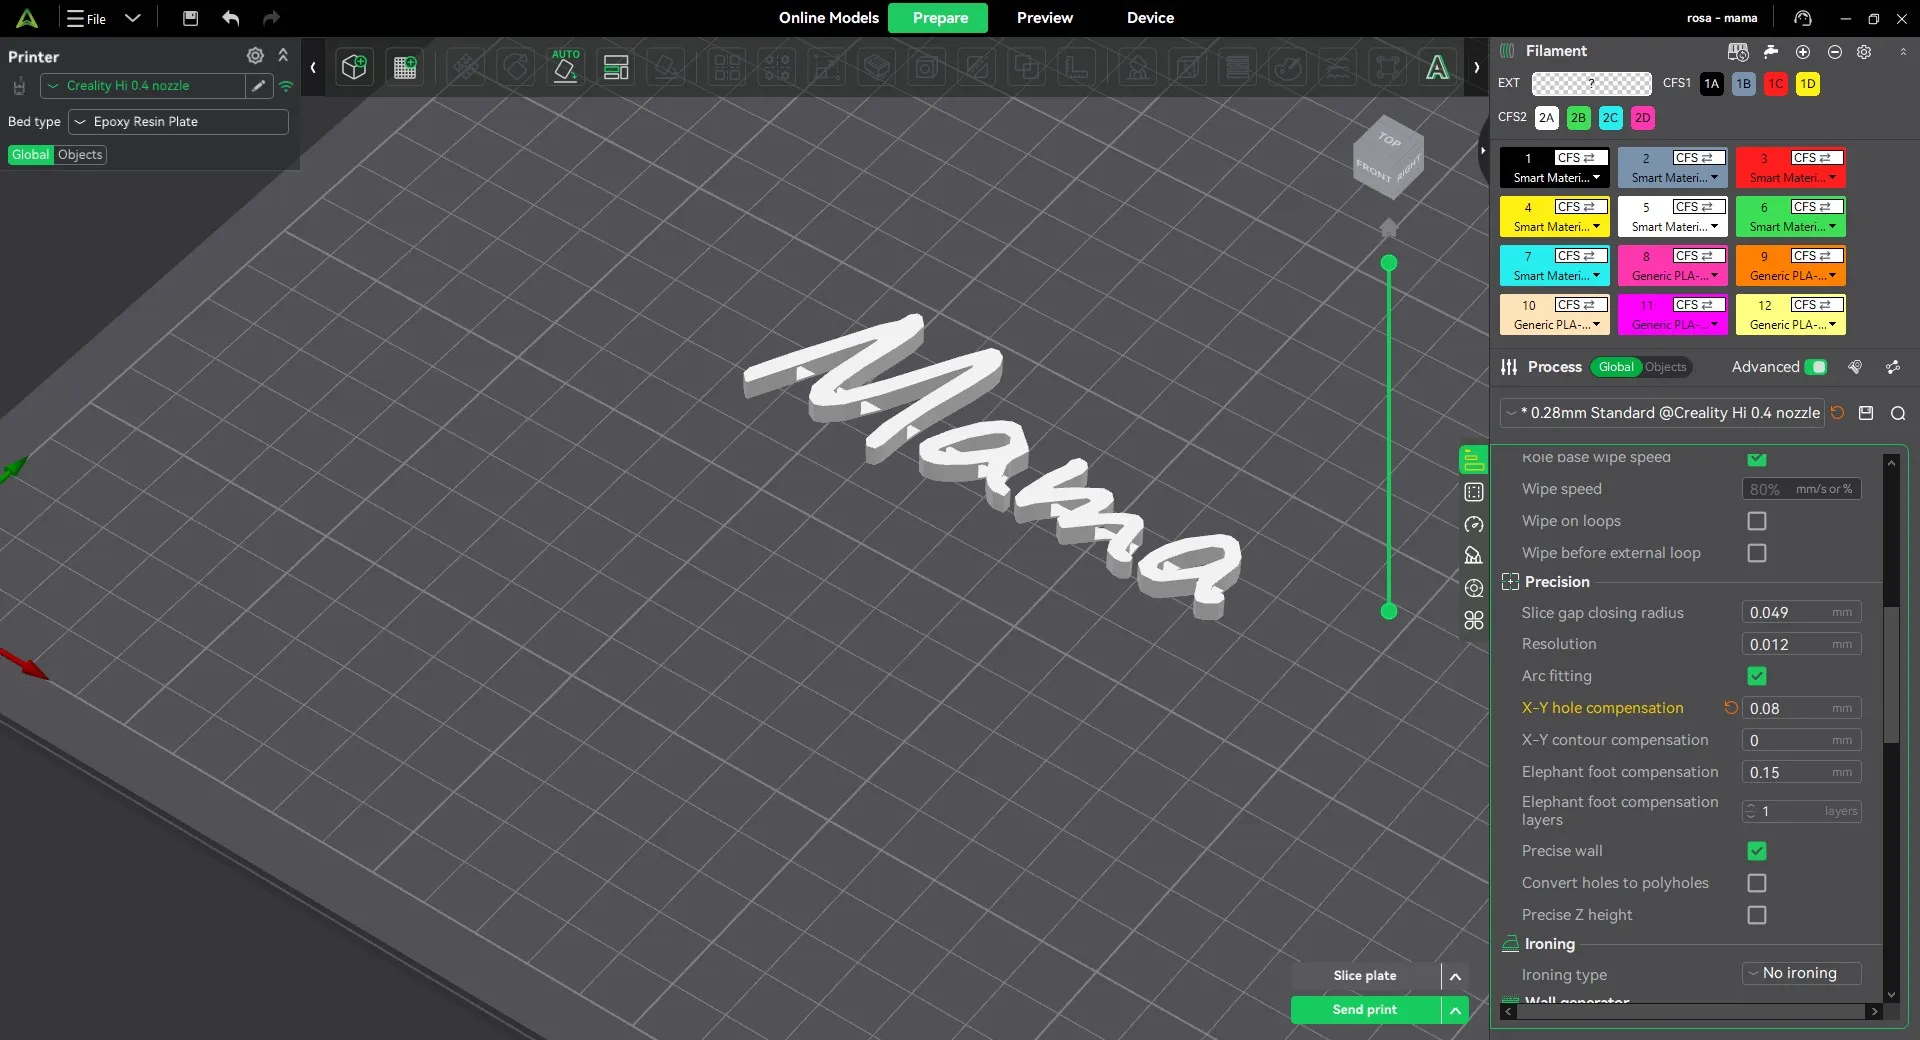This screenshot has width=1920, height=1040.
Task: Uncheck the Precise wall checkbox
Action: tap(1757, 851)
